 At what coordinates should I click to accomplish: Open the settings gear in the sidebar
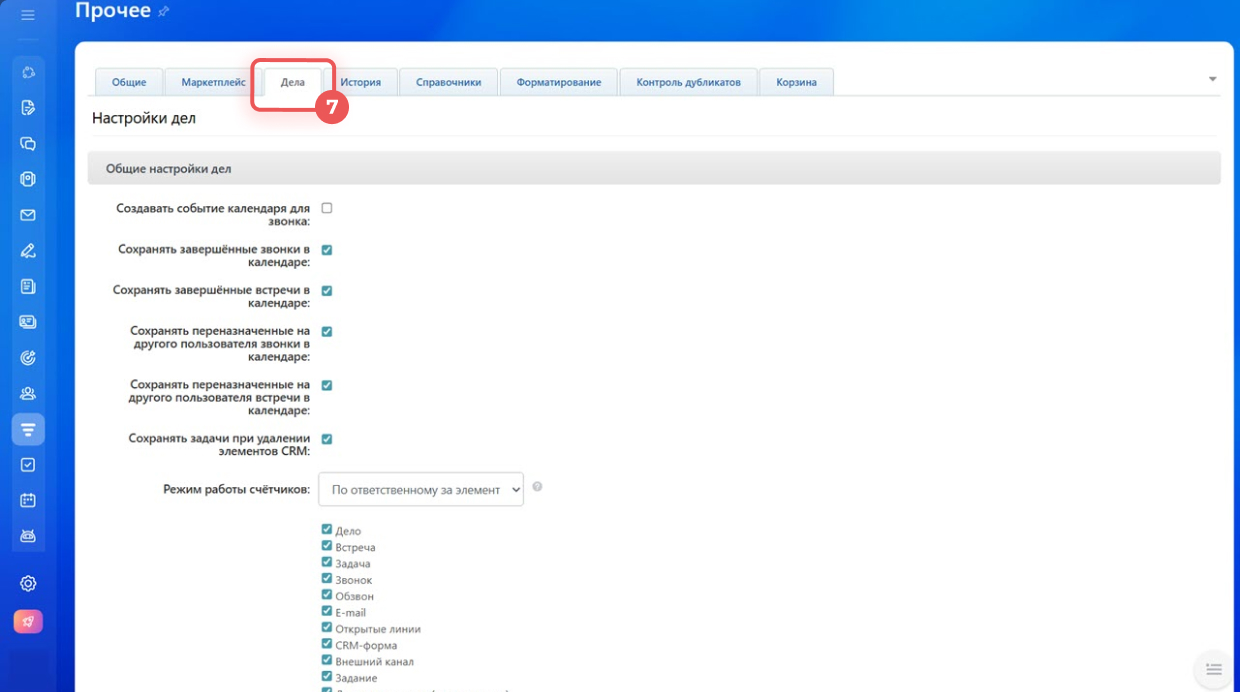coord(28,584)
